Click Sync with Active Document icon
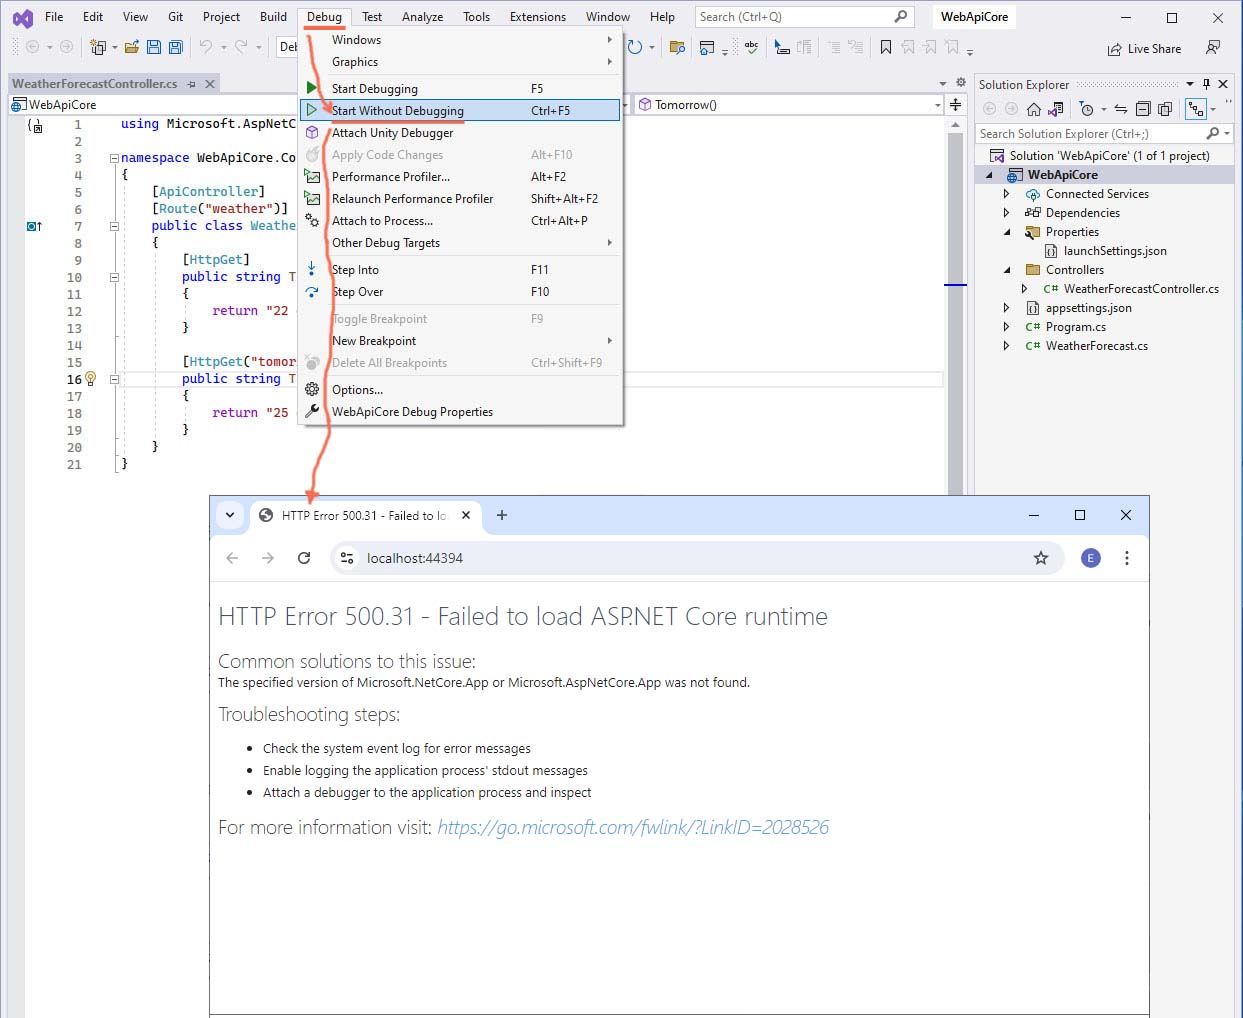Screen dimensions: 1243x1018 click(1120, 109)
